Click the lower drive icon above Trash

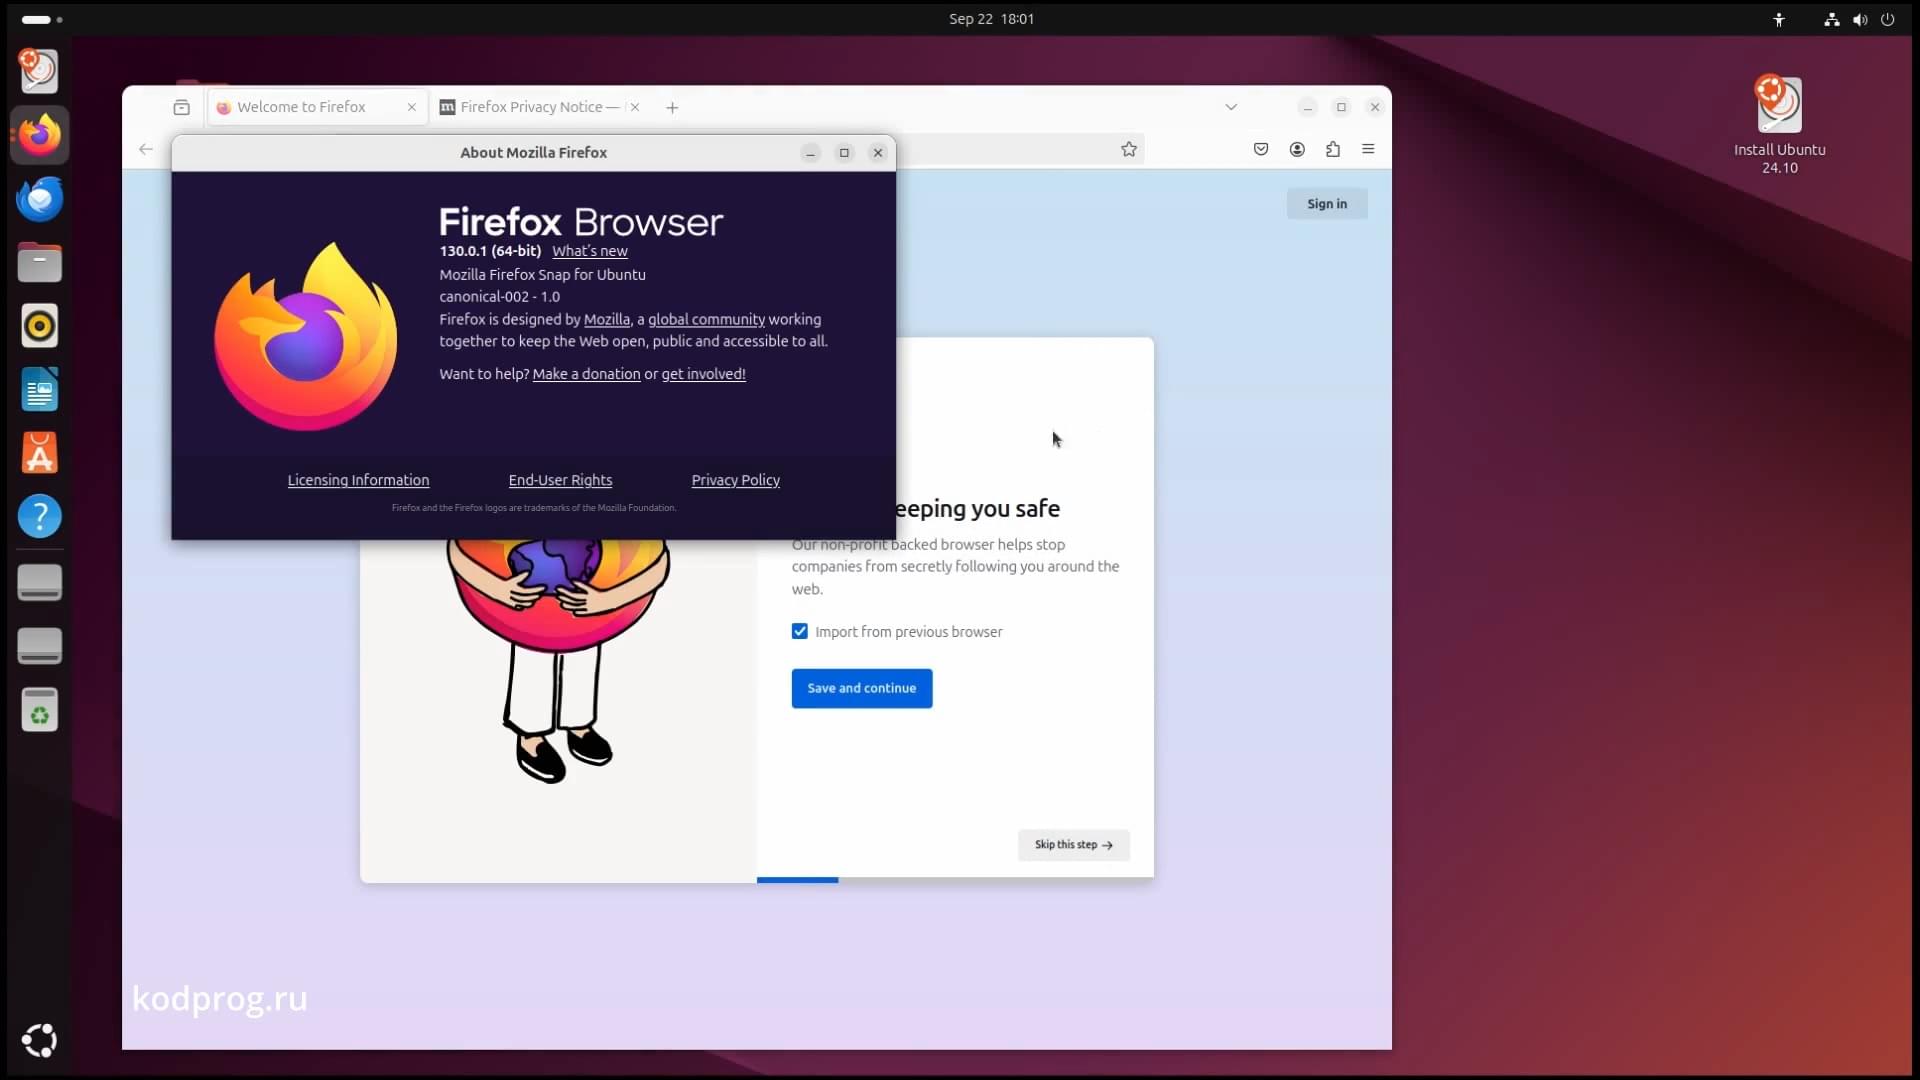(x=40, y=646)
